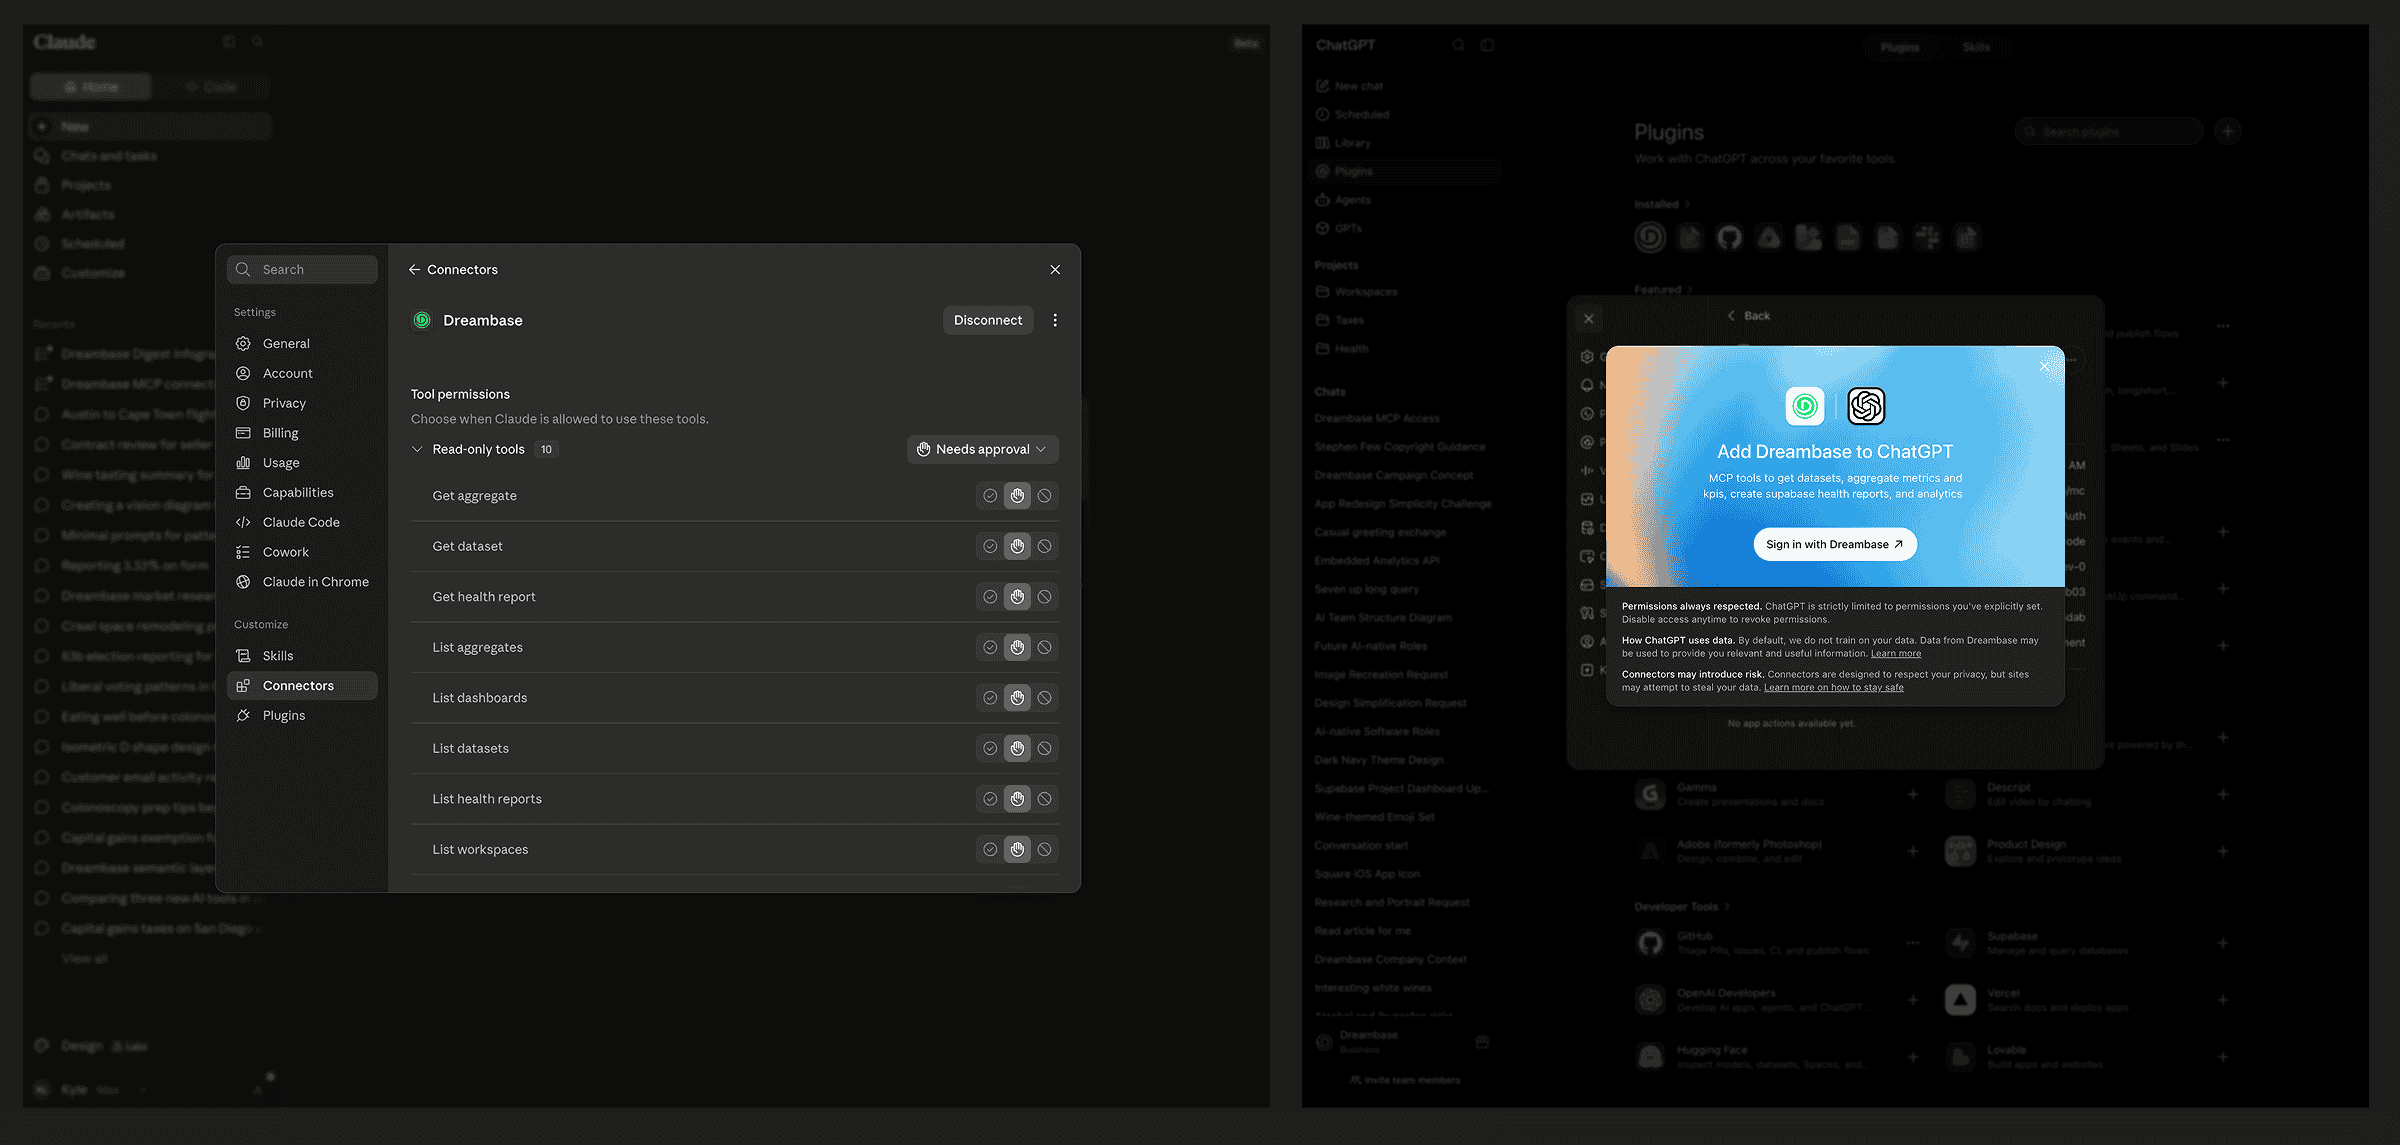The width and height of the screenshot is (2400, 1146).
Task: Open Learn more link about ChatGPT data use
Action: point(1896,654)
